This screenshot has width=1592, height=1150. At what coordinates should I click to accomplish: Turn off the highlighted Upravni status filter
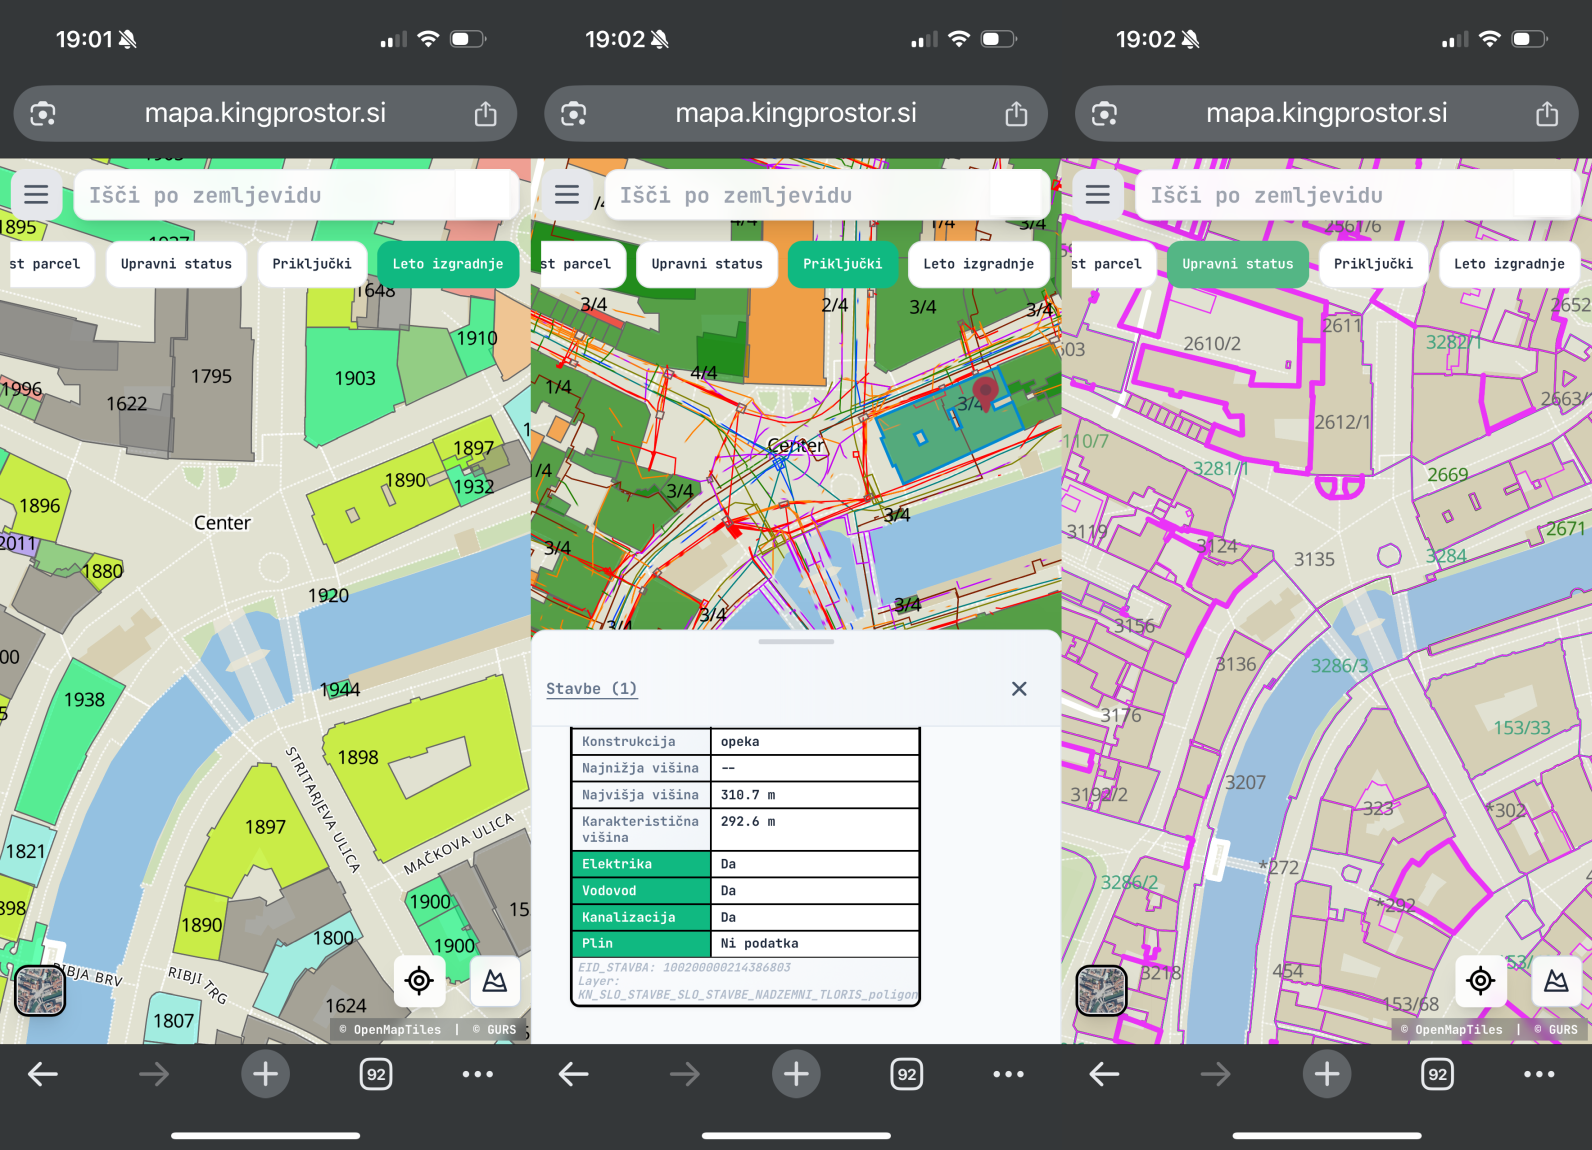coord(1237,264)
